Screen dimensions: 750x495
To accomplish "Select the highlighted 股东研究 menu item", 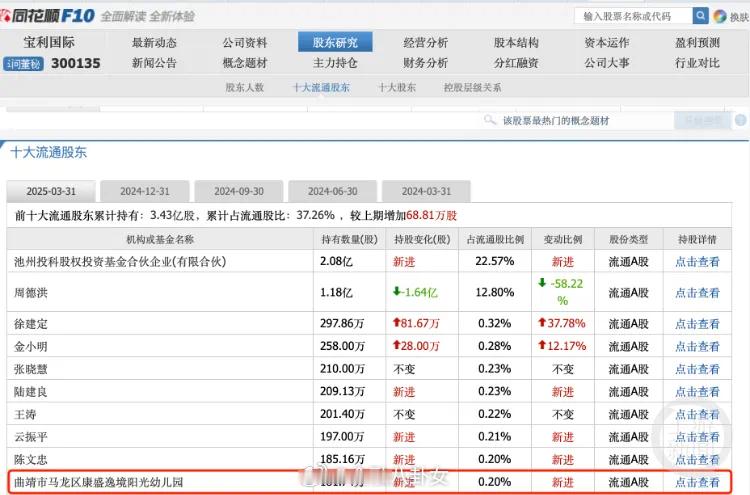I will coord(335,42).
